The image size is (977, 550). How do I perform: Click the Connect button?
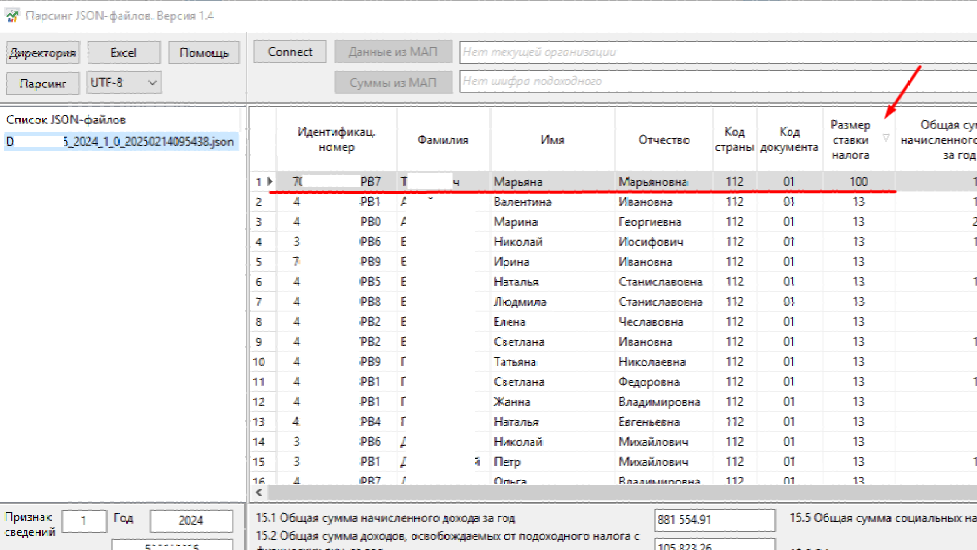pyautogui.click(x=290, y=52)
